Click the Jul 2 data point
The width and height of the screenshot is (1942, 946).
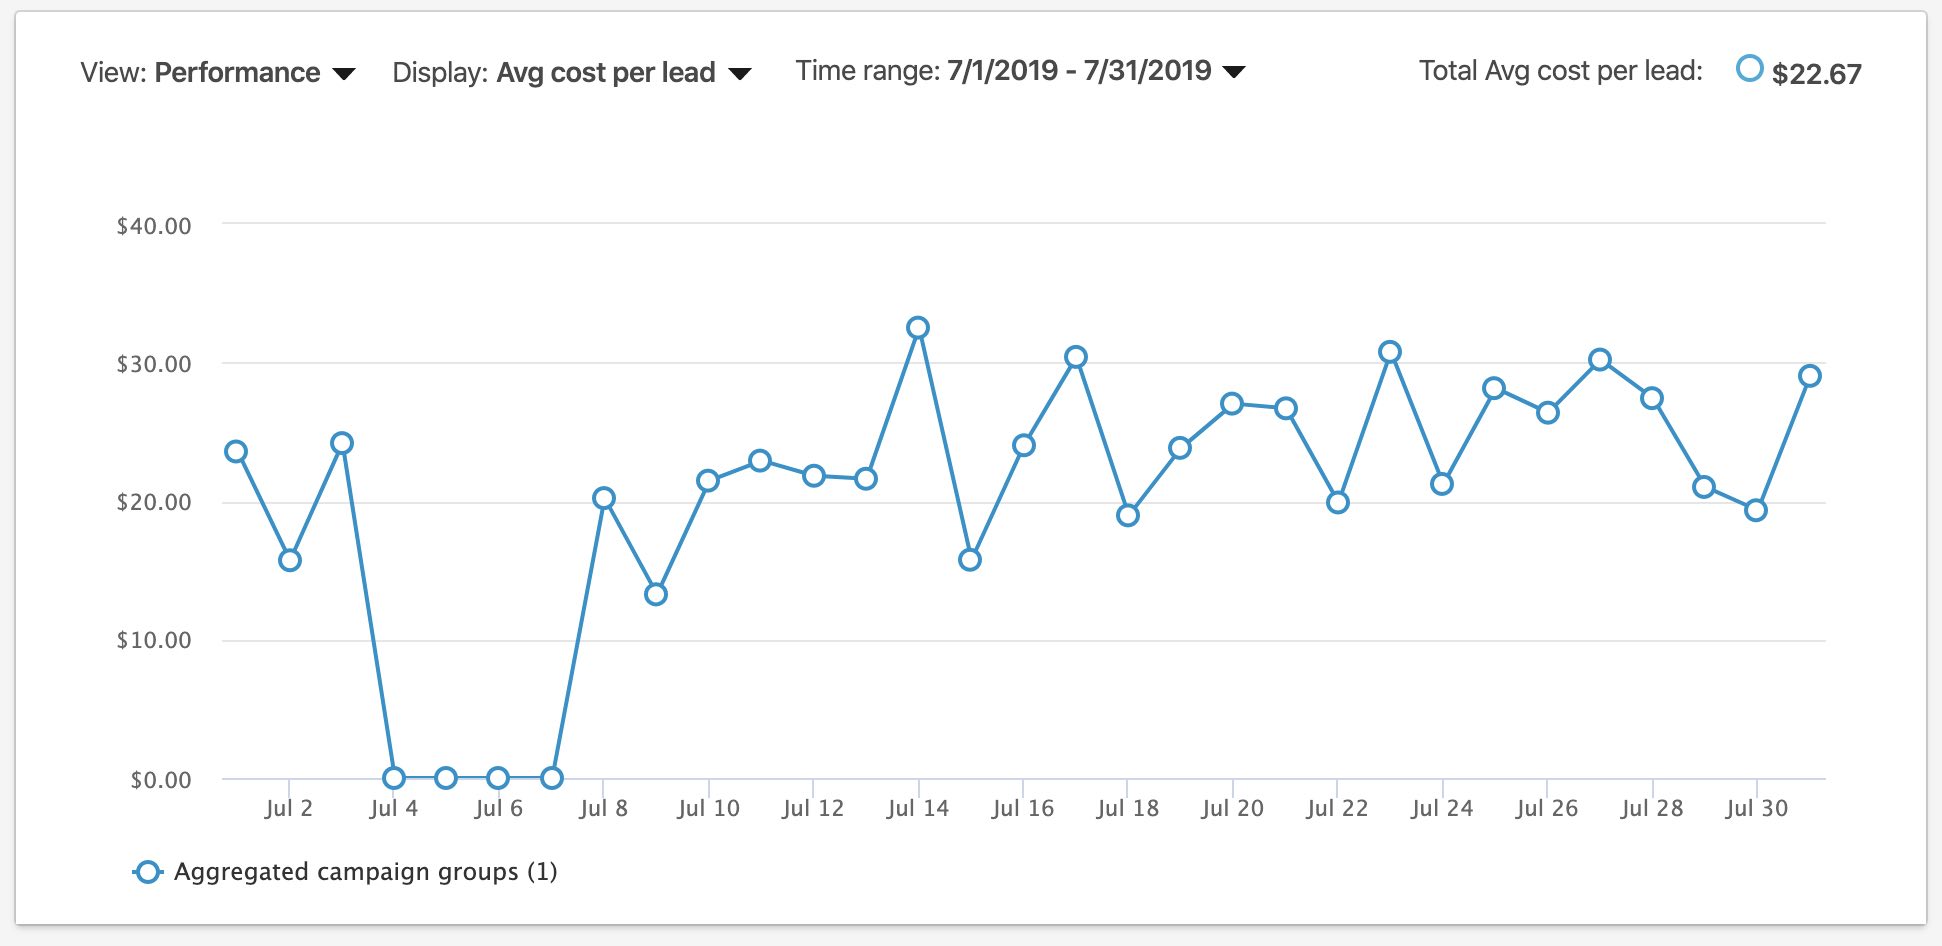pos(290,560)
